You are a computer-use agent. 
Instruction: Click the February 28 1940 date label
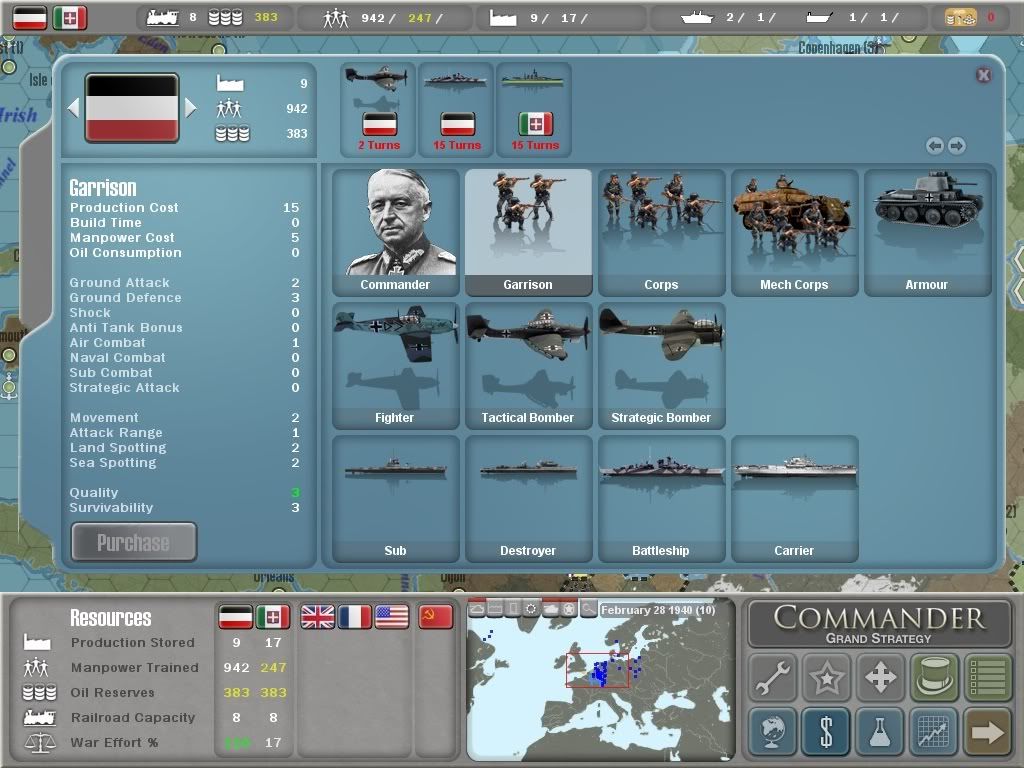pos(658,610)
